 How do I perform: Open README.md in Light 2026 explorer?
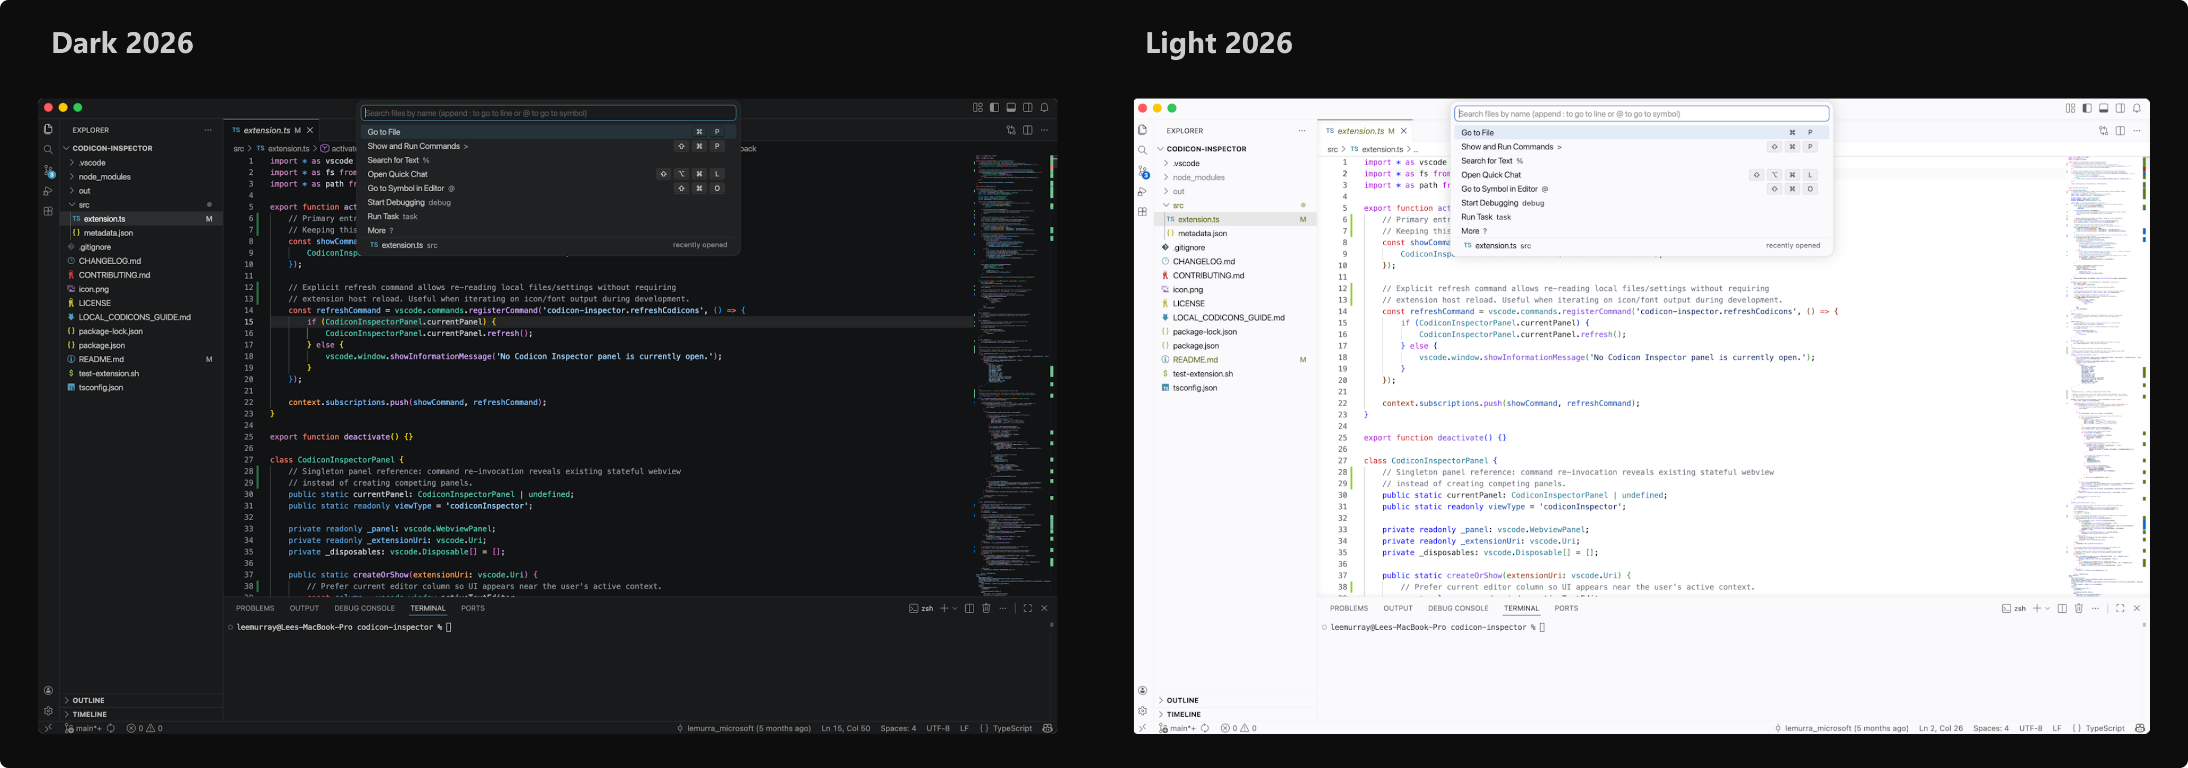(x=1235, y=359)
